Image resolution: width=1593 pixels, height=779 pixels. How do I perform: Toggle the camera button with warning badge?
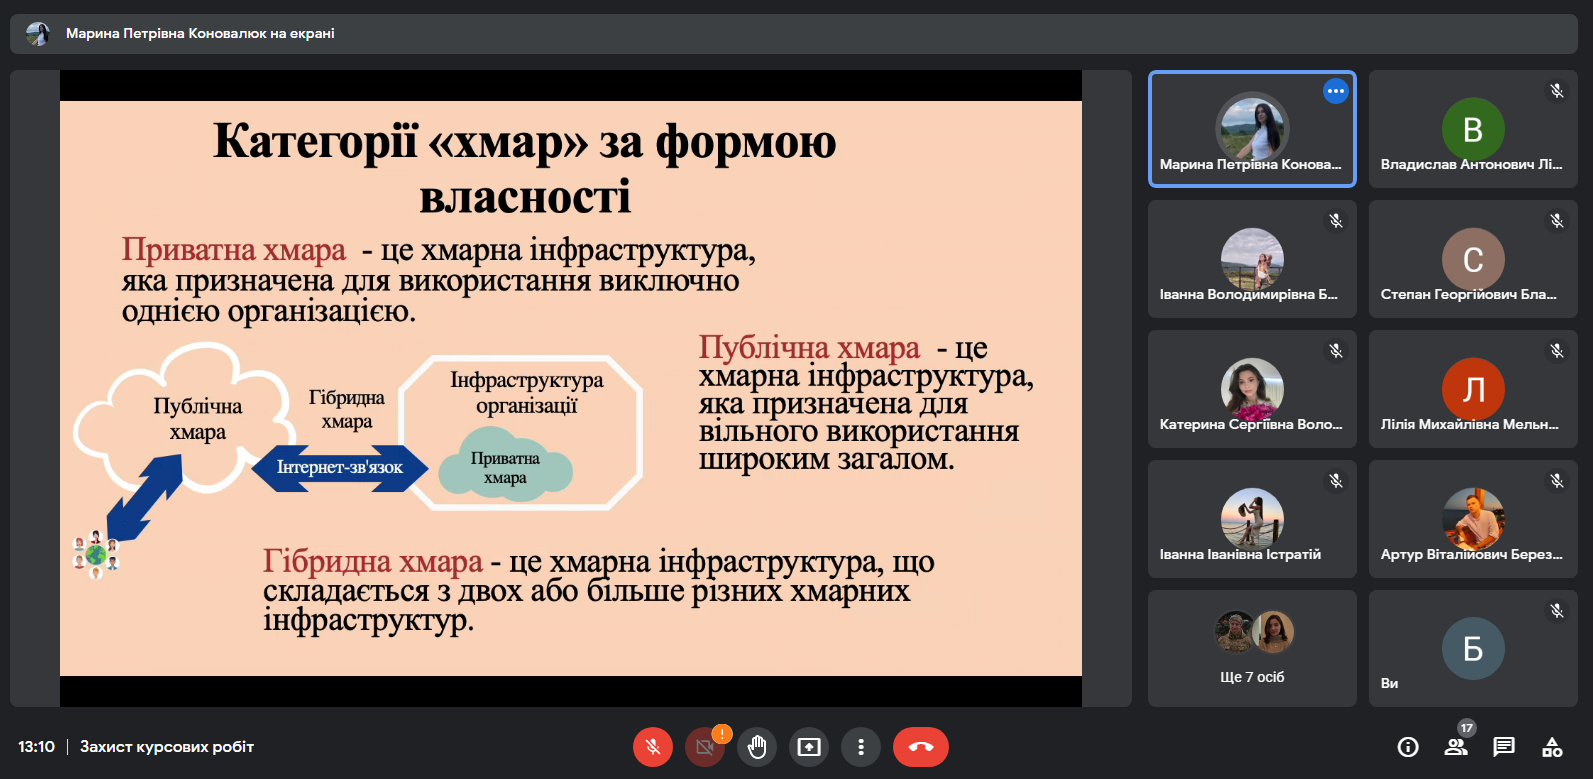(705, 747)
